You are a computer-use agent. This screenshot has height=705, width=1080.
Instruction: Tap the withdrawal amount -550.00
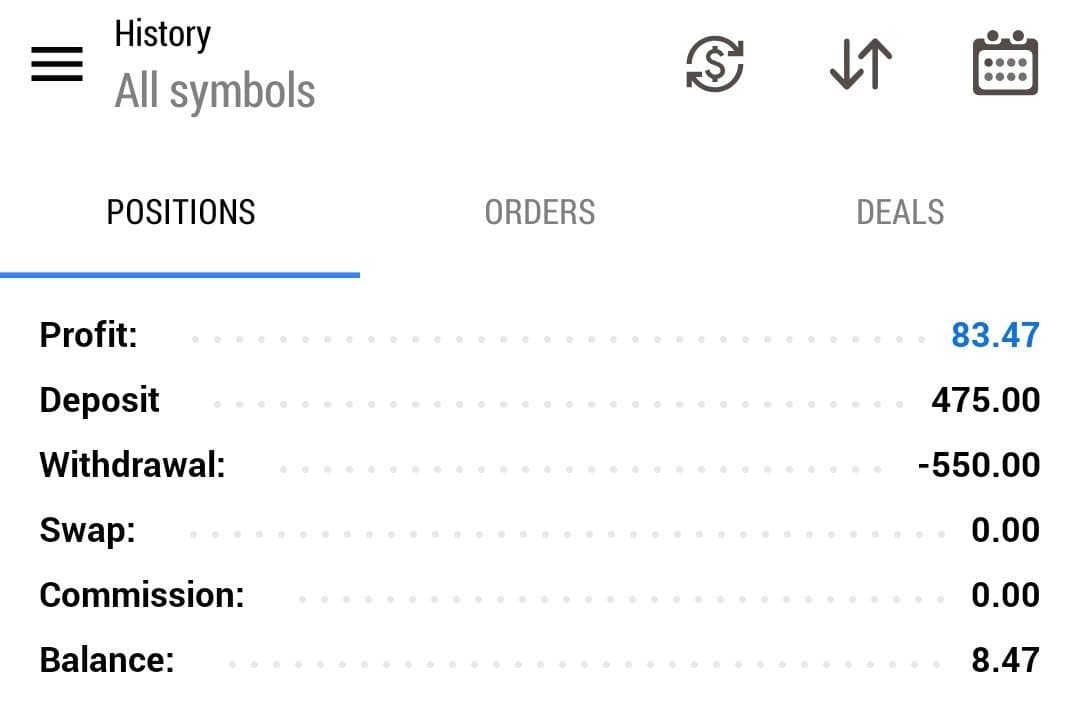pyautogui.click(x=978, y=465)
